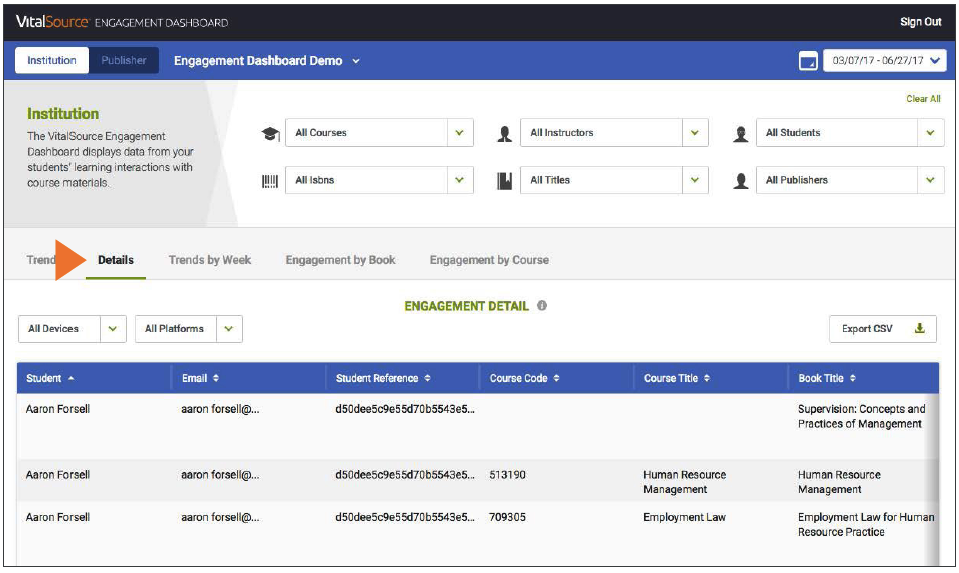Viewport: 959px width, 573px height.
Task: Click the barcode icon beside All Isbns
Action: [x=270, y=181]
